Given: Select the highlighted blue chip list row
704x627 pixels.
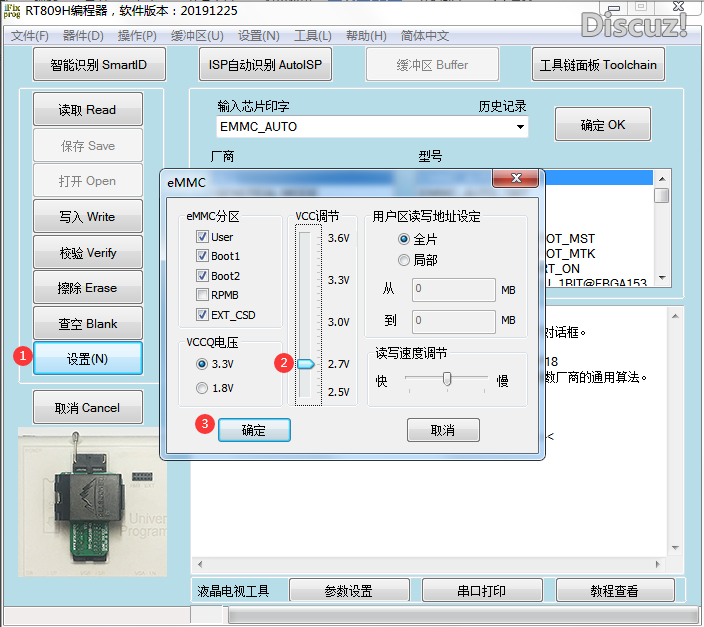Looking at the screenshot, I should coord(598,177).
